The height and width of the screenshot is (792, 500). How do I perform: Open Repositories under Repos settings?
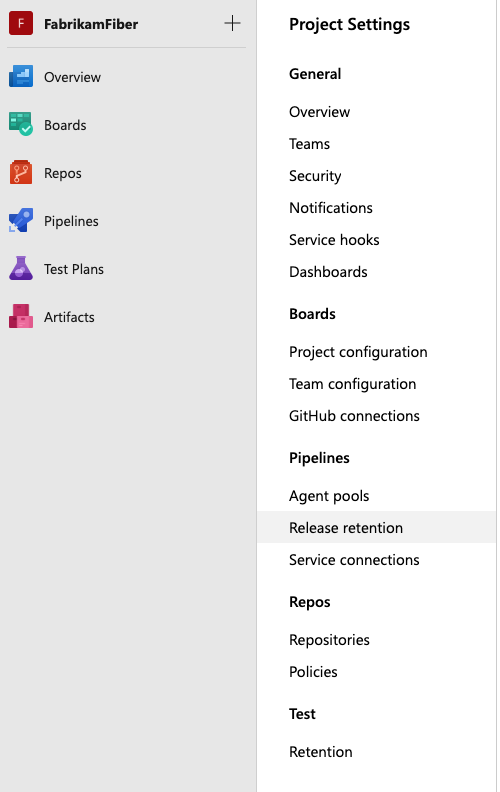pyautogui.click(x=329, y=640)
